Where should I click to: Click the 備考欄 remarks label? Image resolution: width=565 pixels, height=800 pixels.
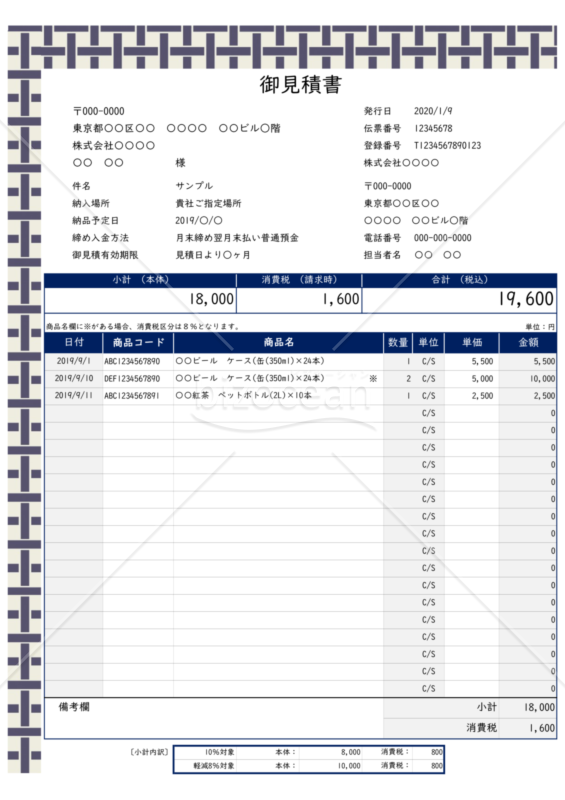coord(74,707)
